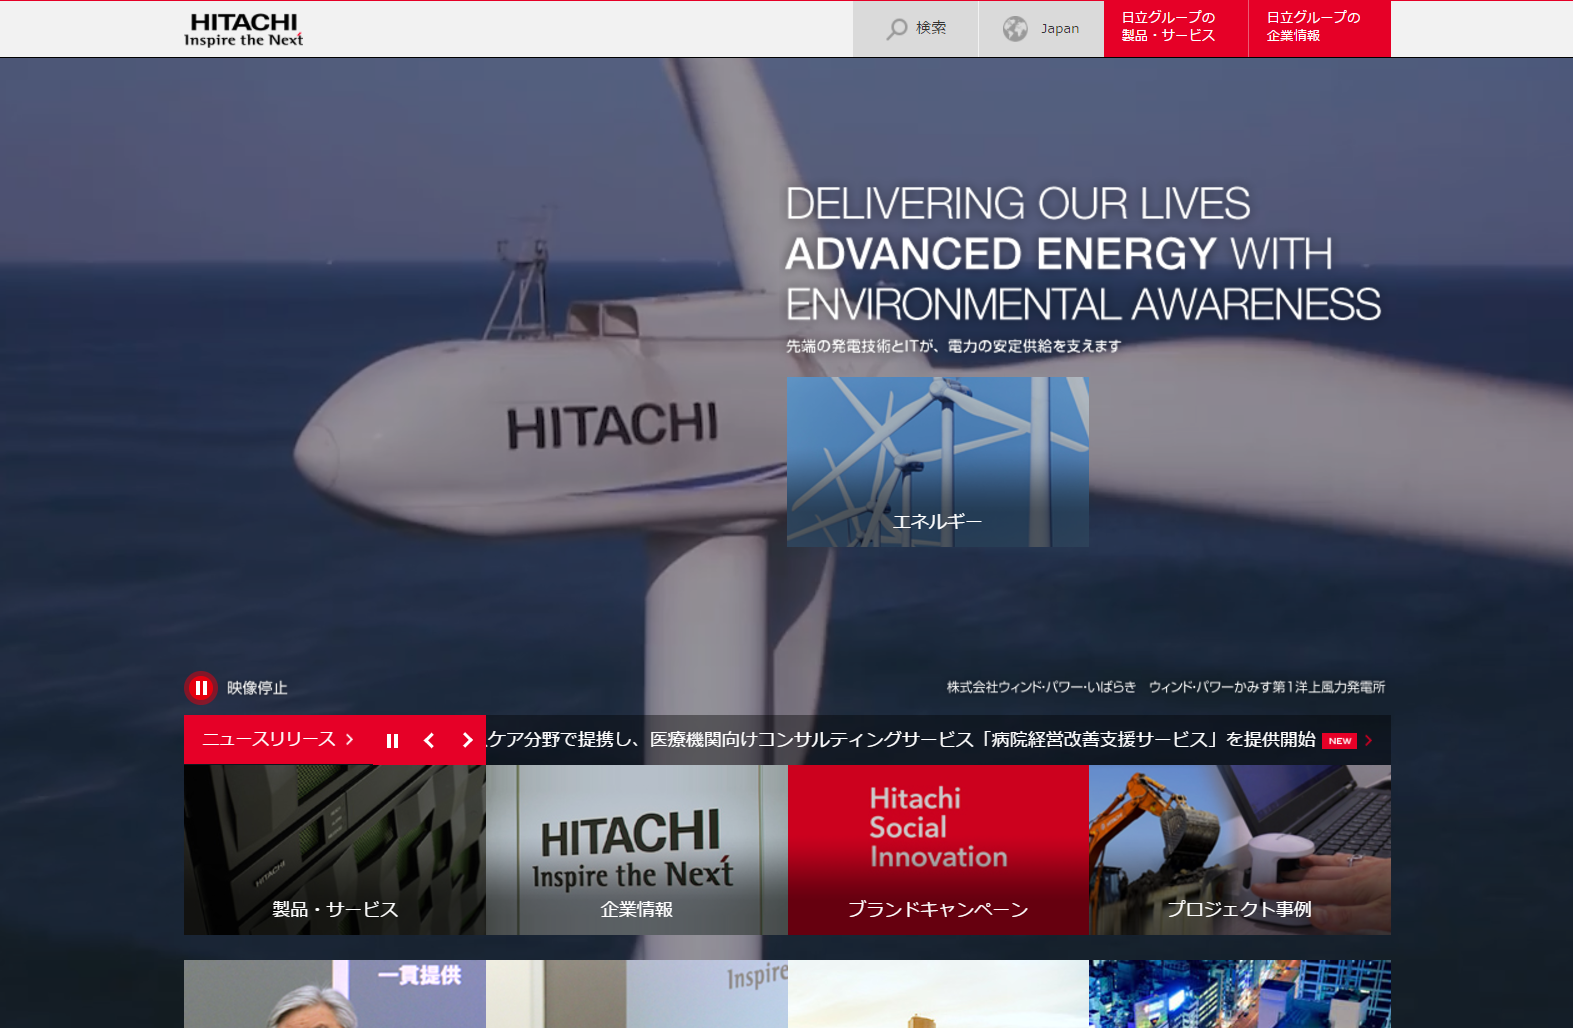This screenshot has width=1573, height=1028.
Task: Click the 先端の発電技術とITが tagline text
Action: 953,346
